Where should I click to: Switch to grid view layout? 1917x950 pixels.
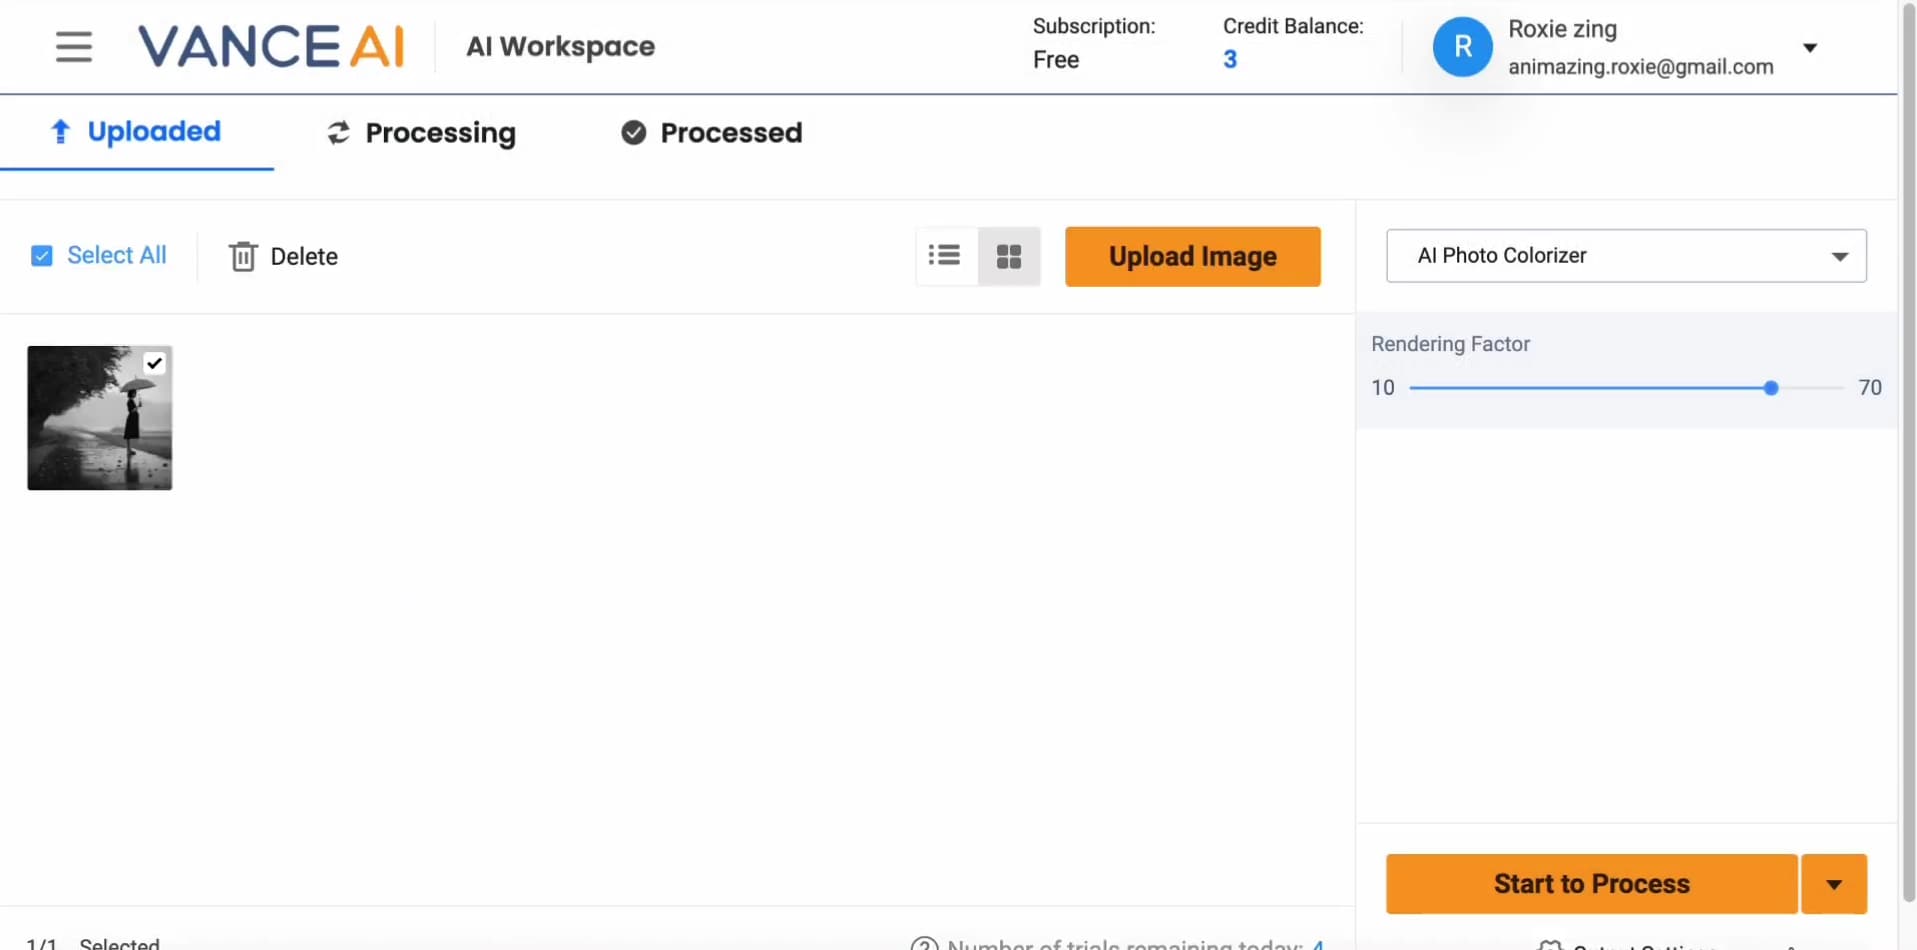1009,257
